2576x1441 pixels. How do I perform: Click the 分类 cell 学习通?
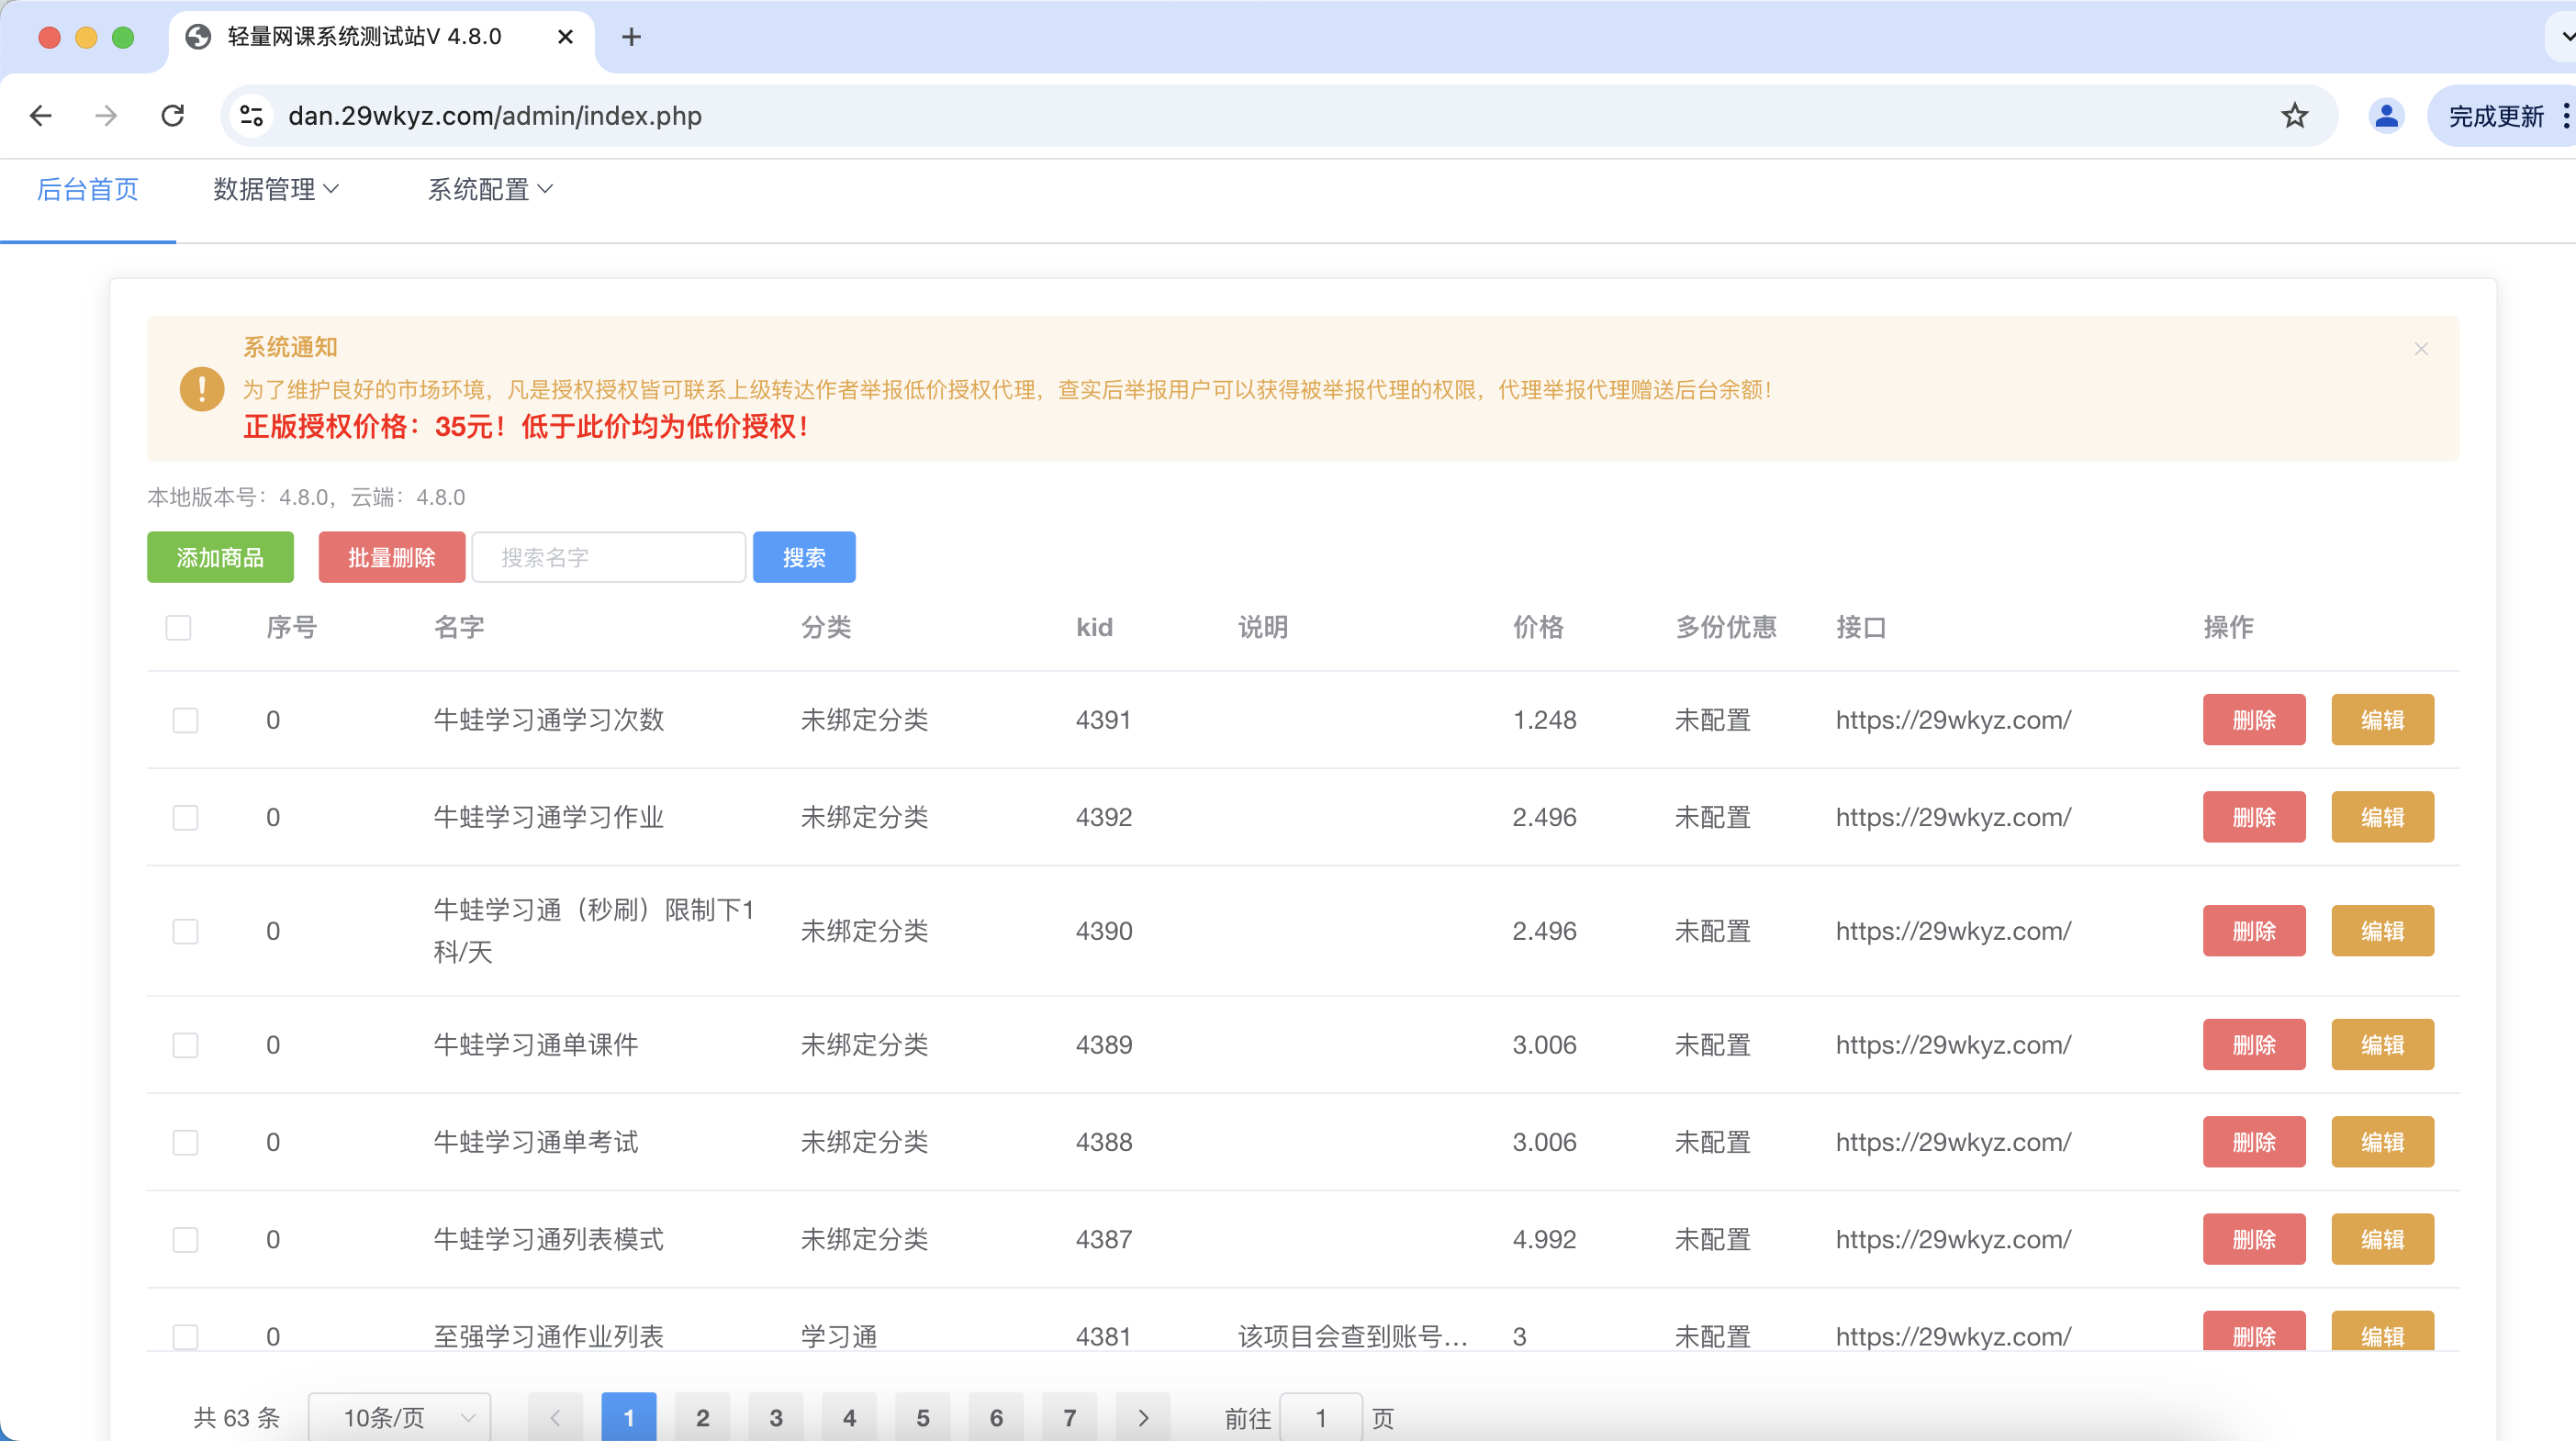coord(839,1336)
